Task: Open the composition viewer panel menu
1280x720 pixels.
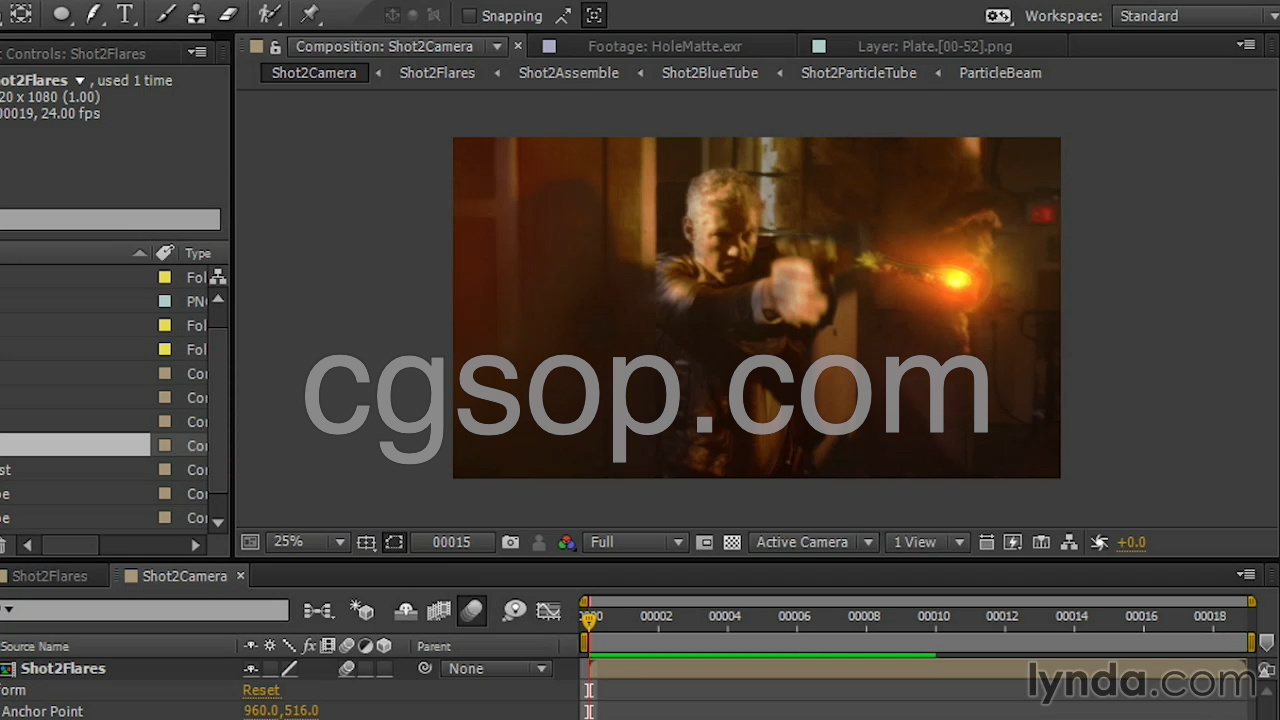Action: point(1246,45)
